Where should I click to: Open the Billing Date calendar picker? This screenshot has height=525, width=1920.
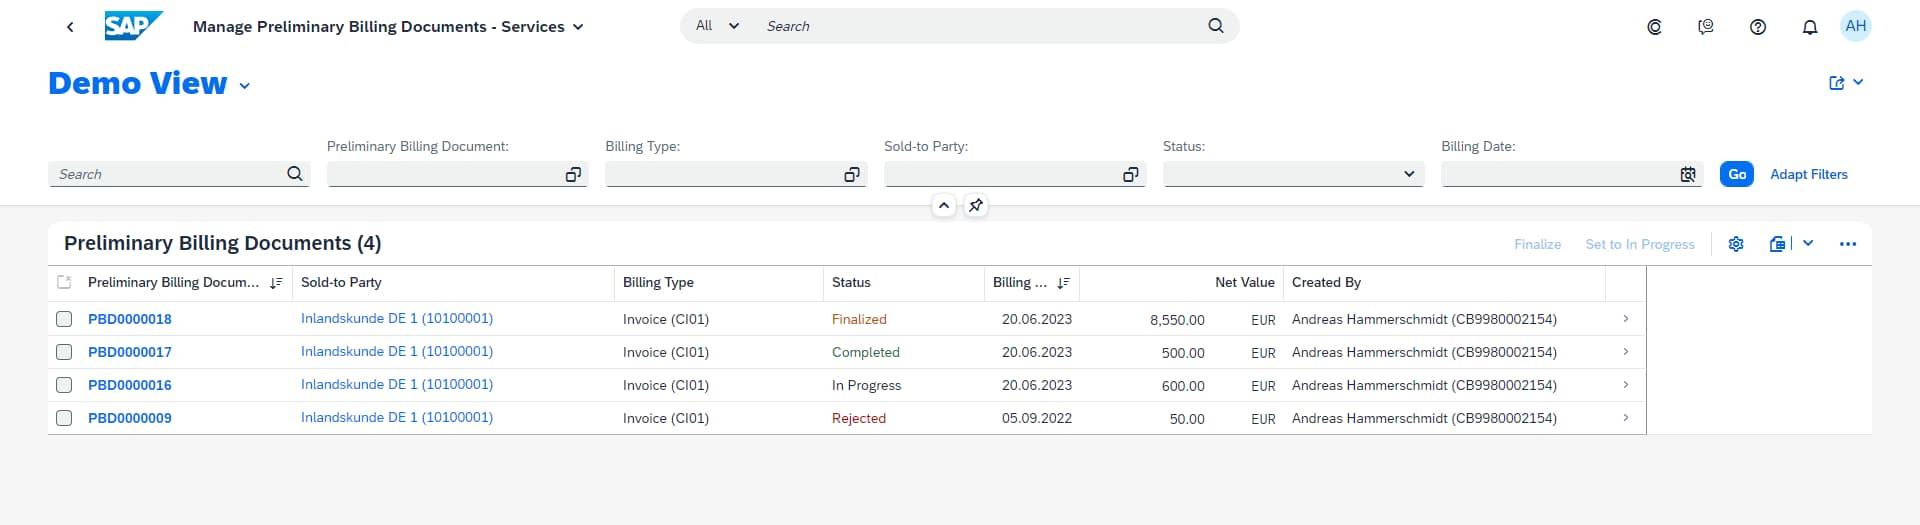coord(1688,174)
